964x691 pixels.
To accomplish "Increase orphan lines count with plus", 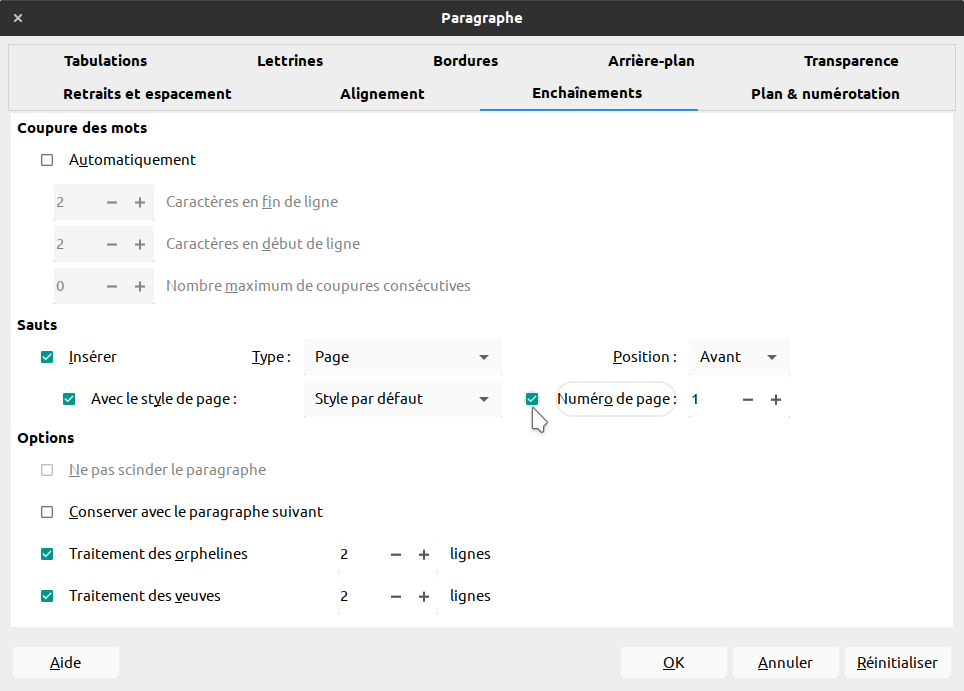I will pos(424,555).
